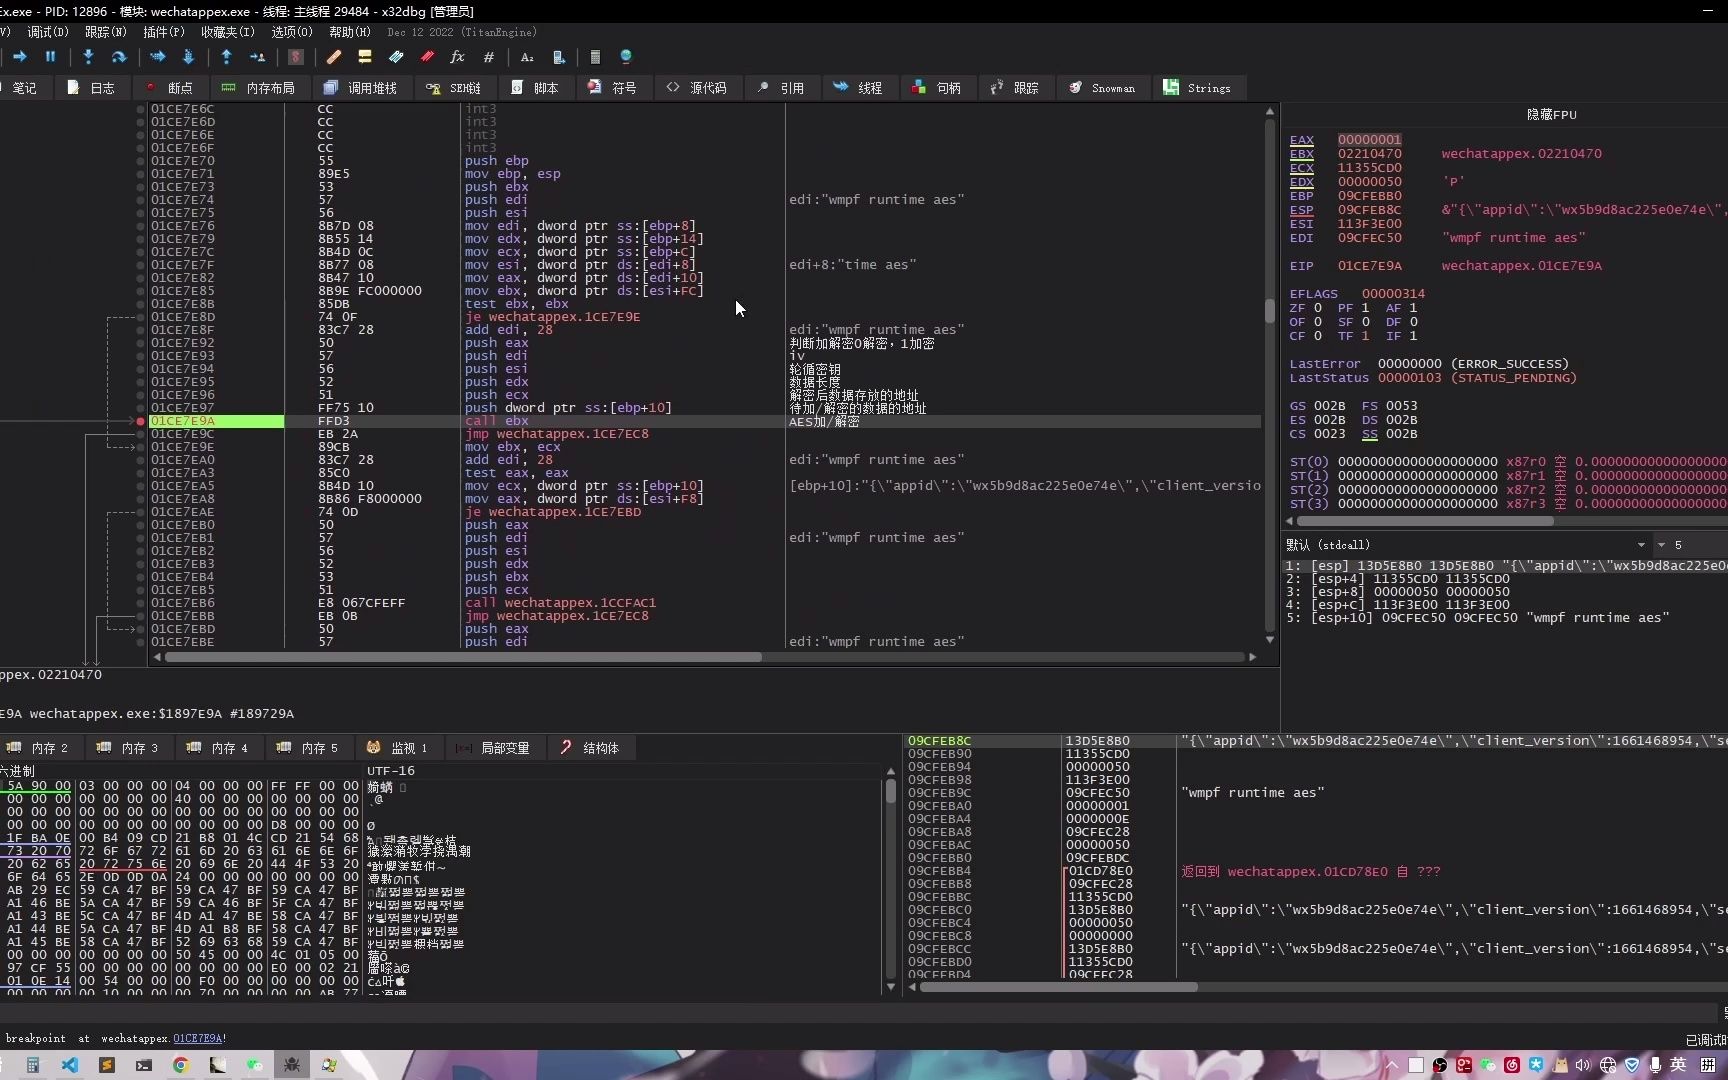
Task: Click the Trace Into toolbar icon
Action: click(x=157, y=57)
